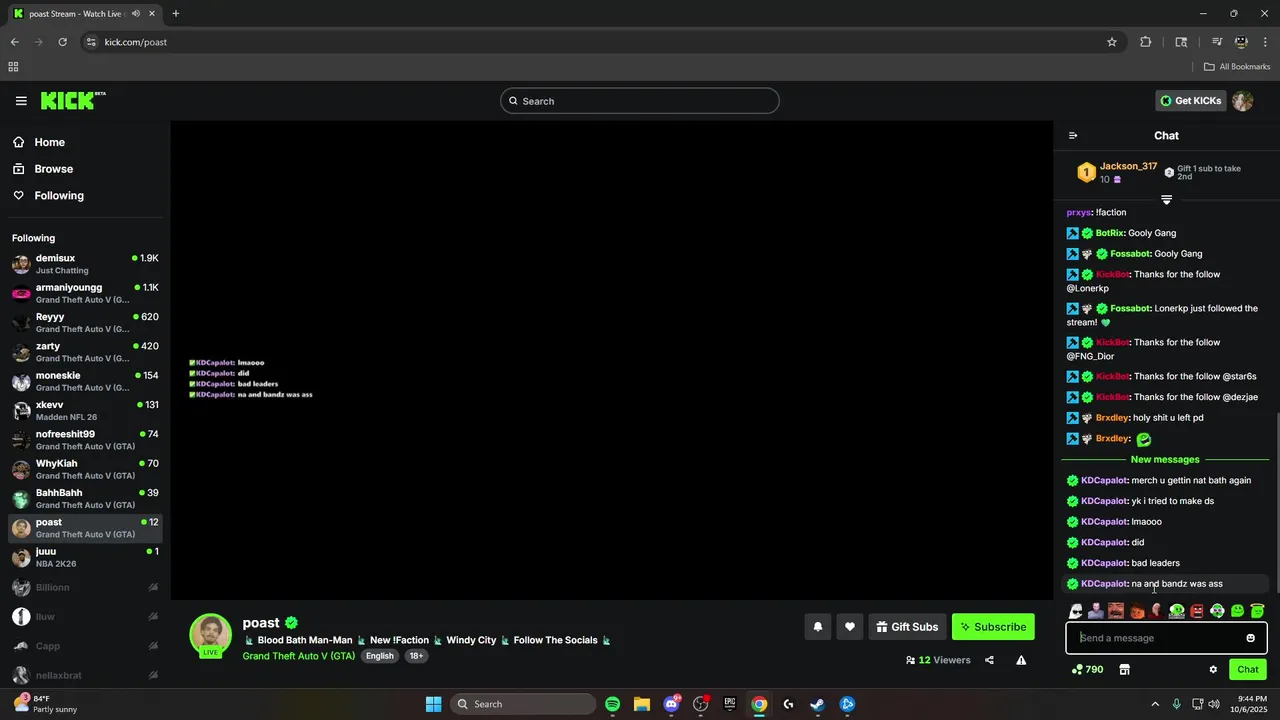The image size is (1280, 720).
Task: Click the New messages divider in chat
Action: [x=1165, y=460]
